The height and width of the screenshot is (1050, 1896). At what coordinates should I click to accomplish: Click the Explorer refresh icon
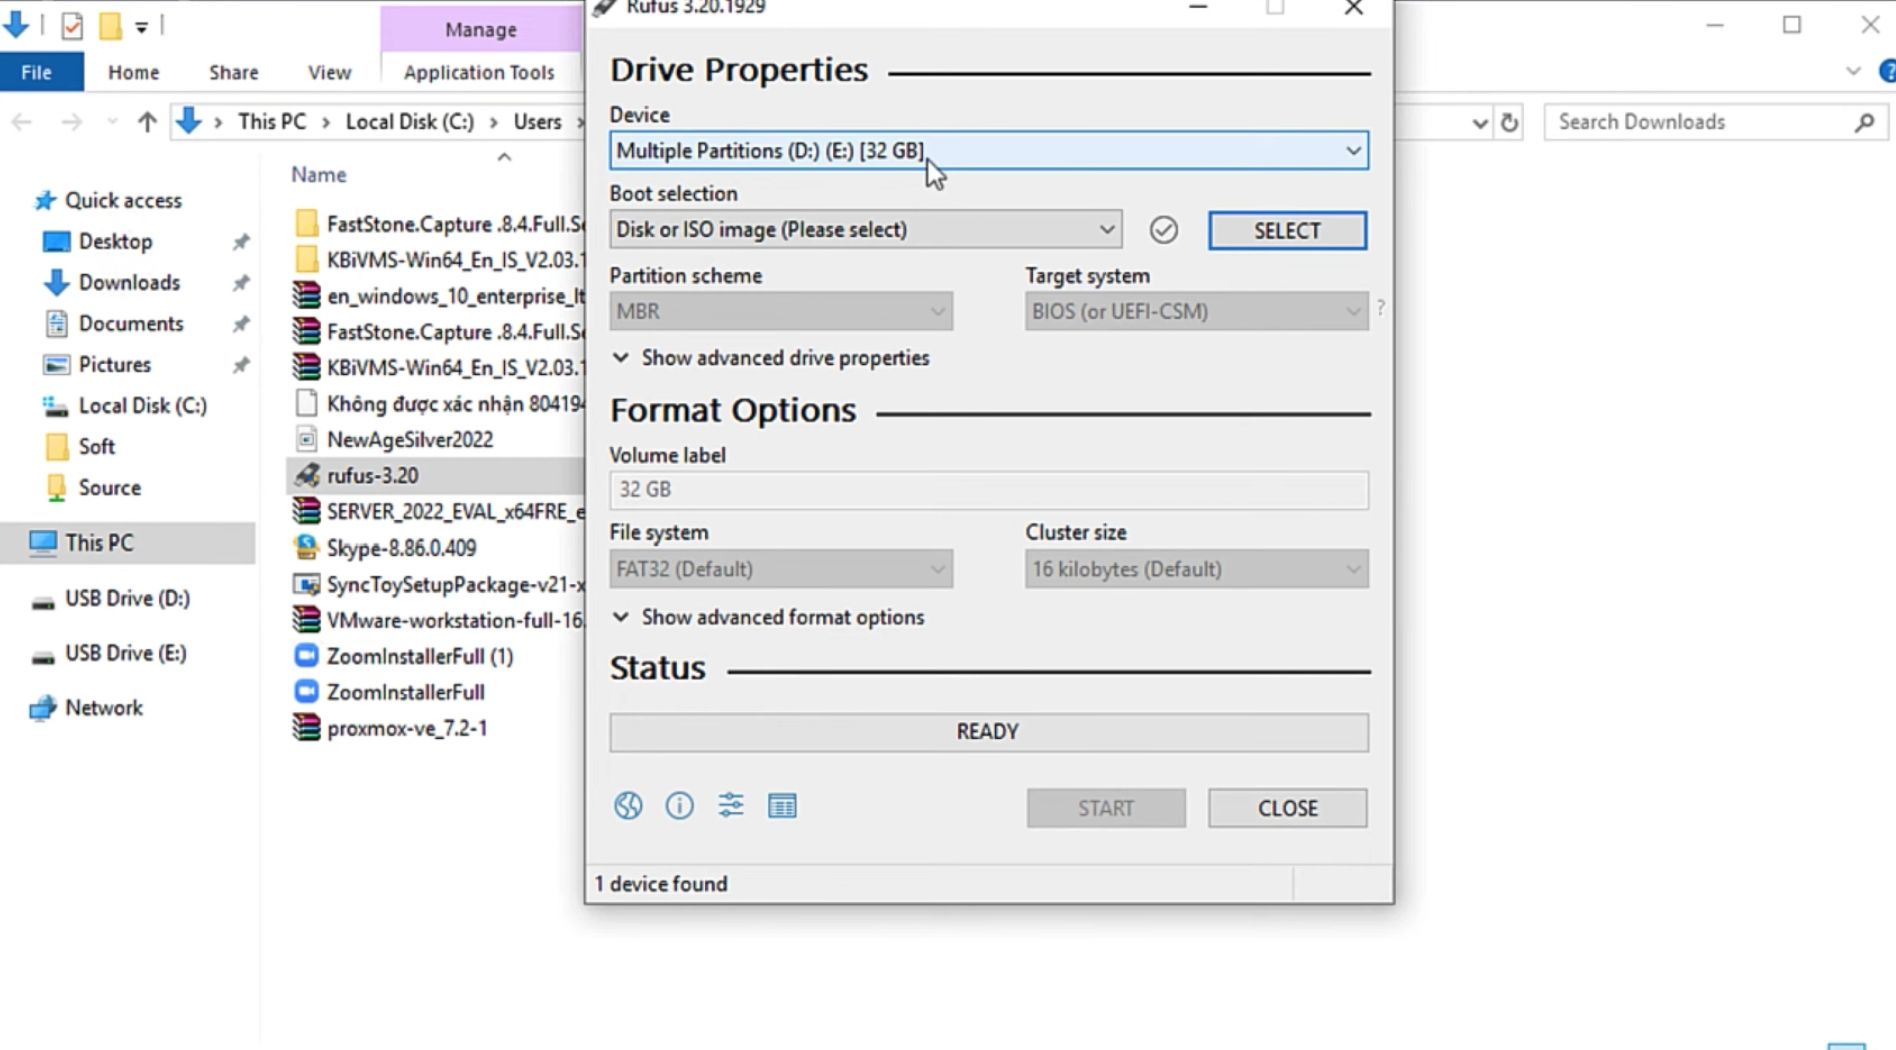[1510, 123]
